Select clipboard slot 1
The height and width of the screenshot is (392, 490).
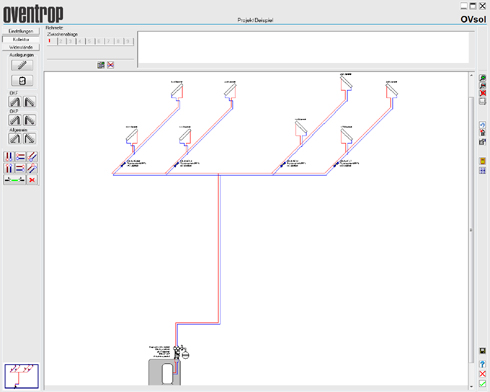coord(51,41)
